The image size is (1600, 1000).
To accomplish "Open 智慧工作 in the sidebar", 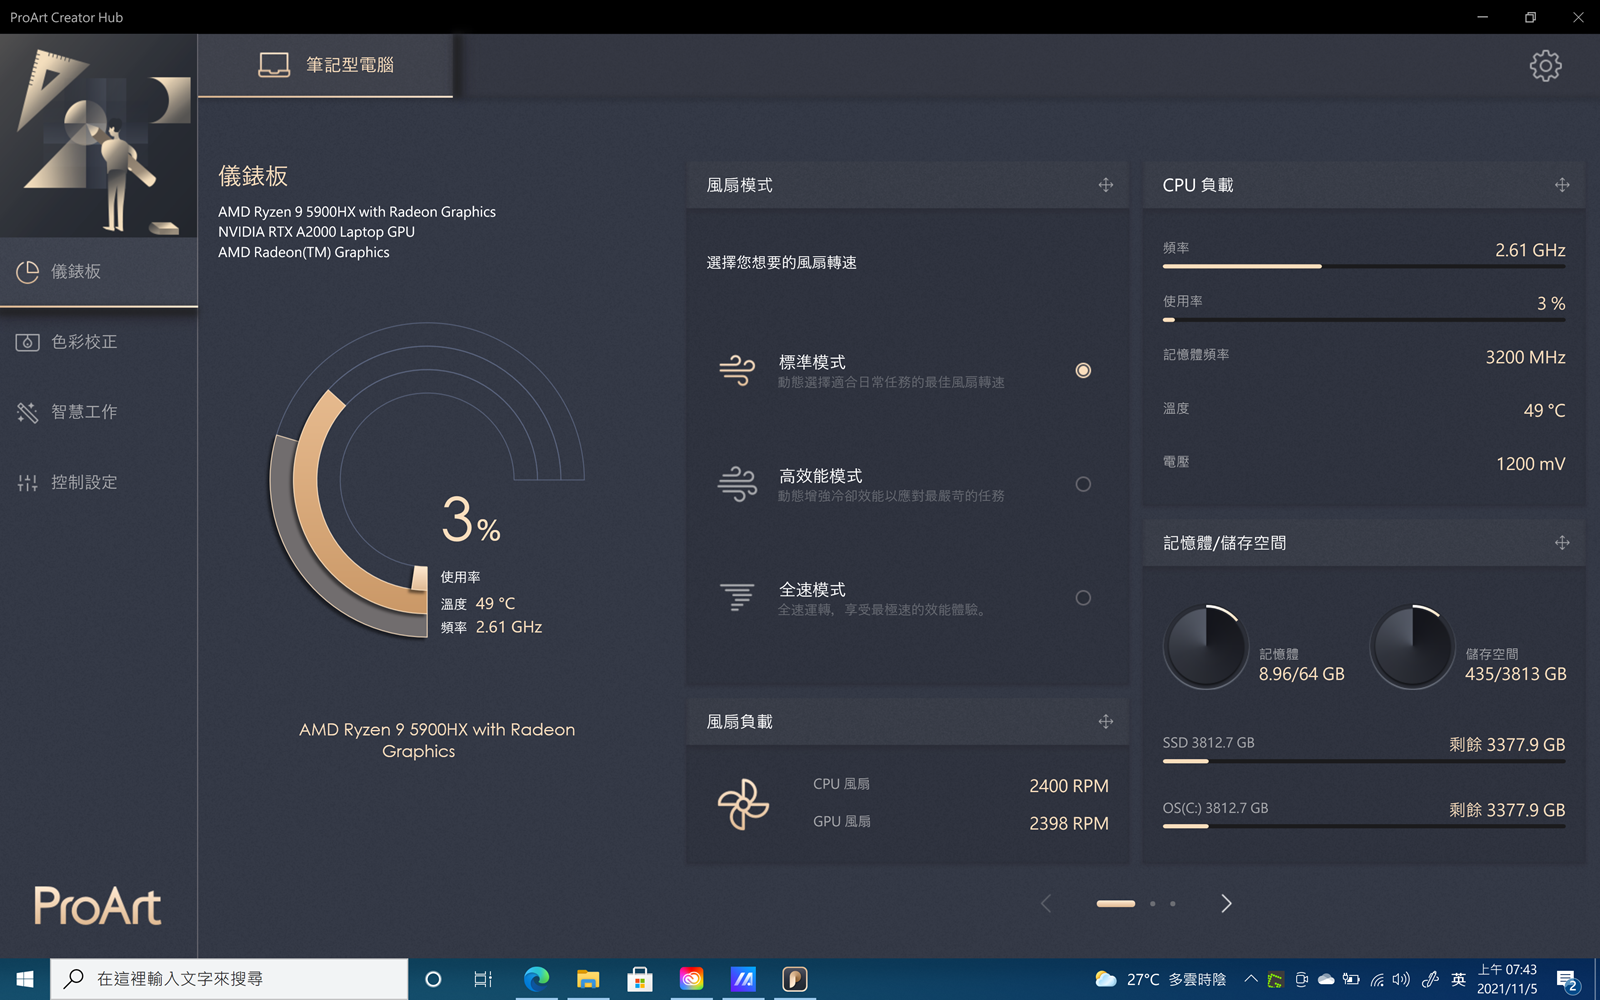I will 85,412.
